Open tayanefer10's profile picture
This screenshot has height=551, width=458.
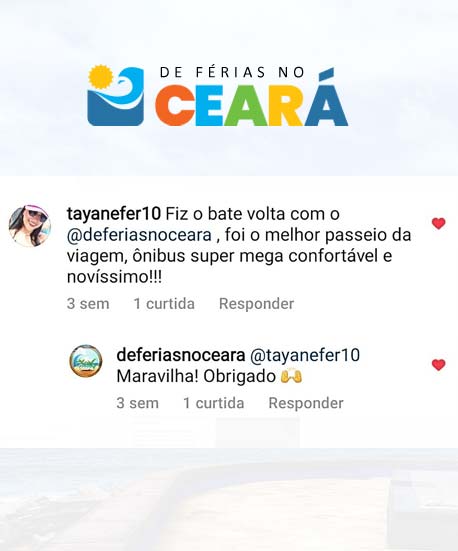[30, 226]
